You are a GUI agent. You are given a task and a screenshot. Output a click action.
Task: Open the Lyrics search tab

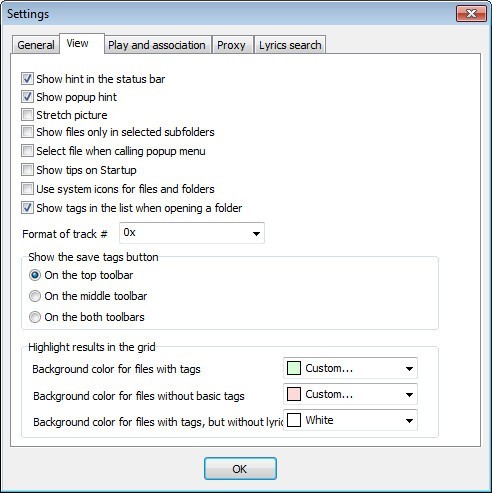(x=290, y=45)
